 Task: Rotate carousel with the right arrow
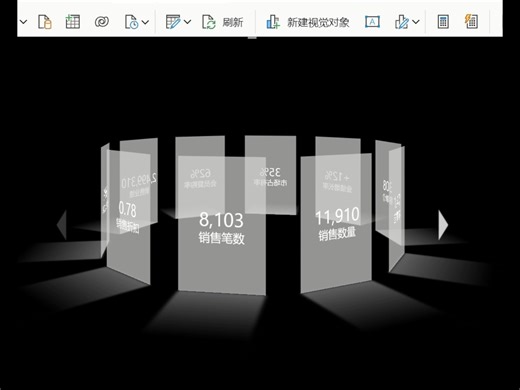[443, 225]
